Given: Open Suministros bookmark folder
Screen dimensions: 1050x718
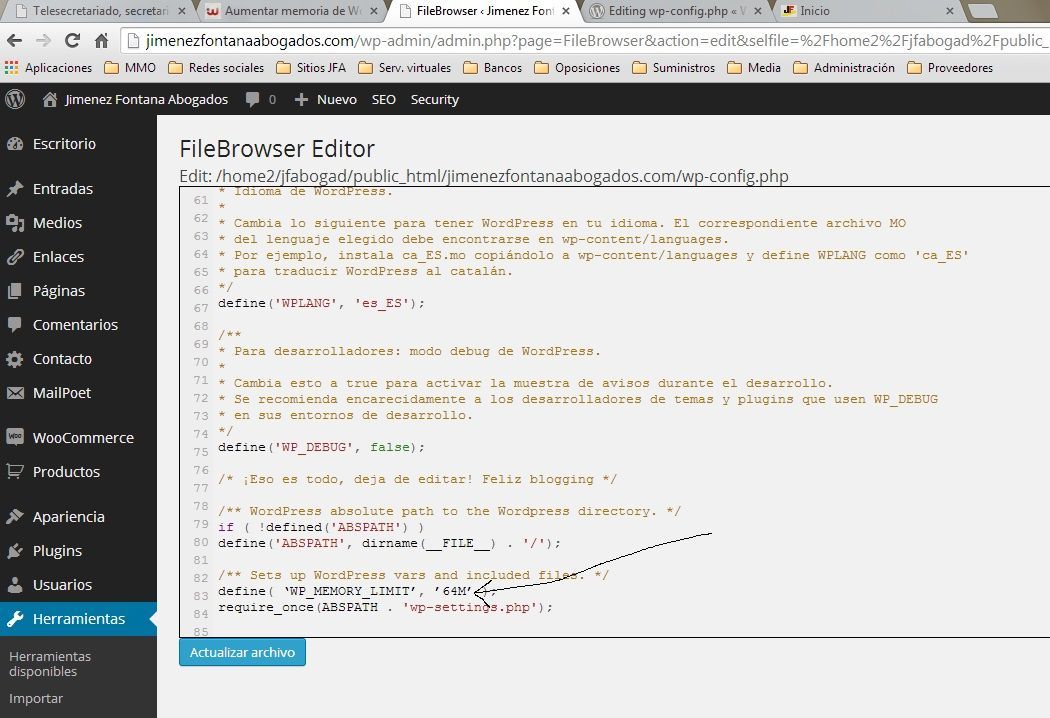Looking at the screenshot, I should tap(673, 68).
